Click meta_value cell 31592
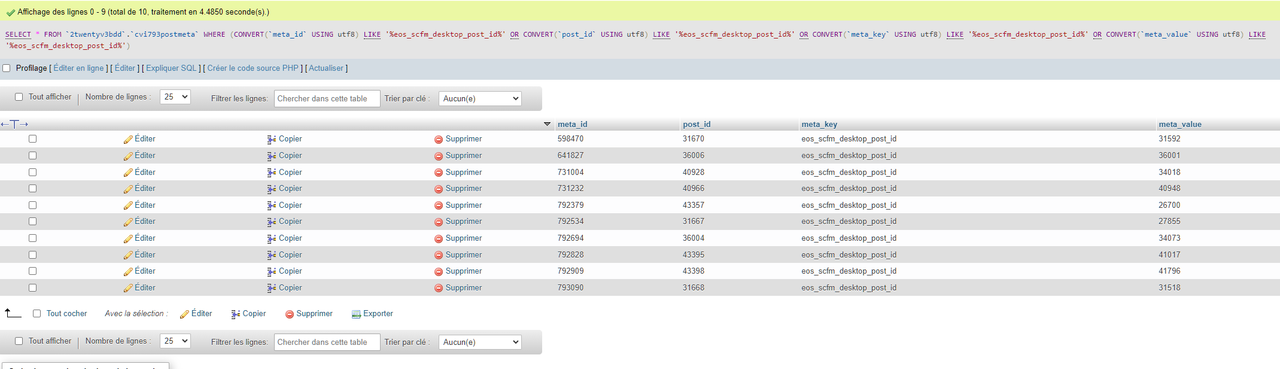 [x=1169, y=139]
